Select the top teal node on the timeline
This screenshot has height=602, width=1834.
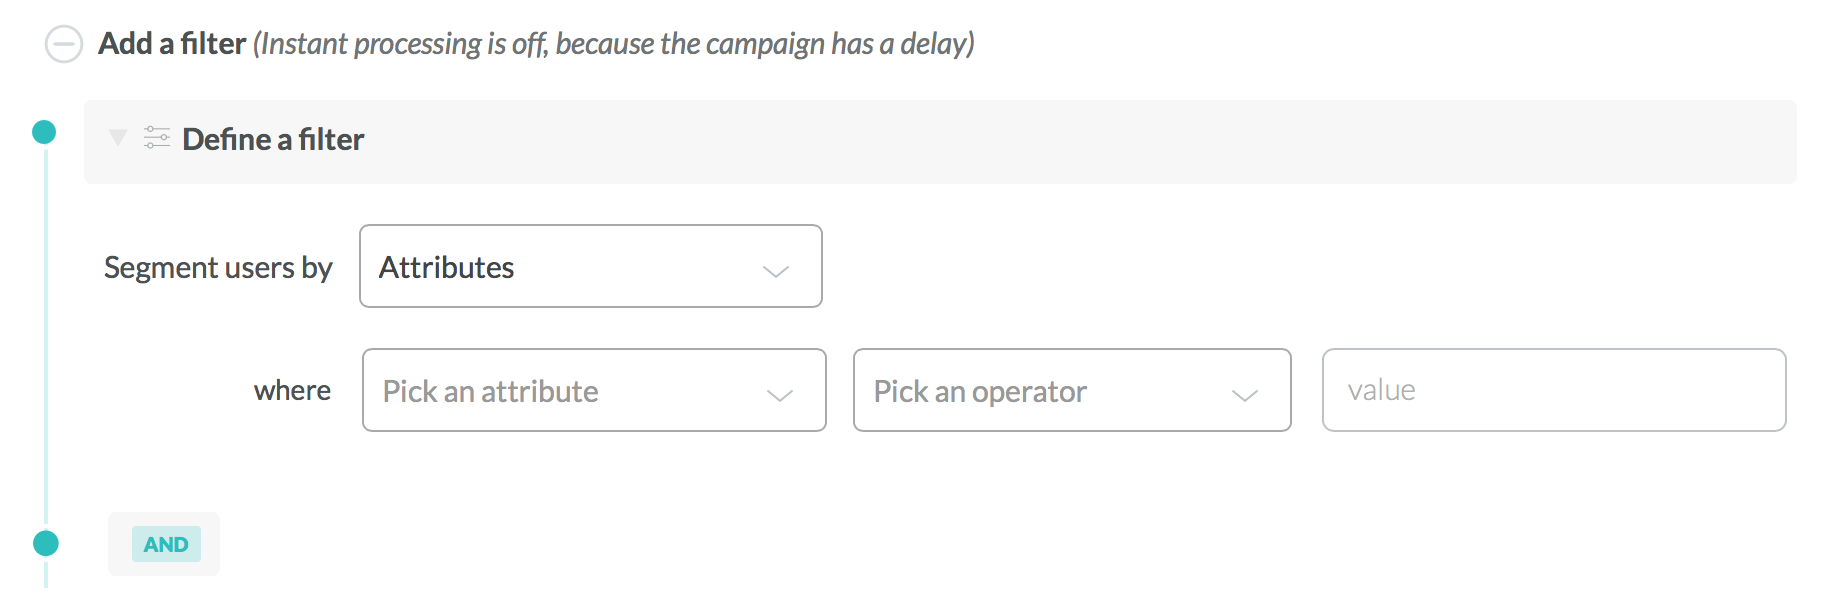pyautogui.click(x=43, y=131)
